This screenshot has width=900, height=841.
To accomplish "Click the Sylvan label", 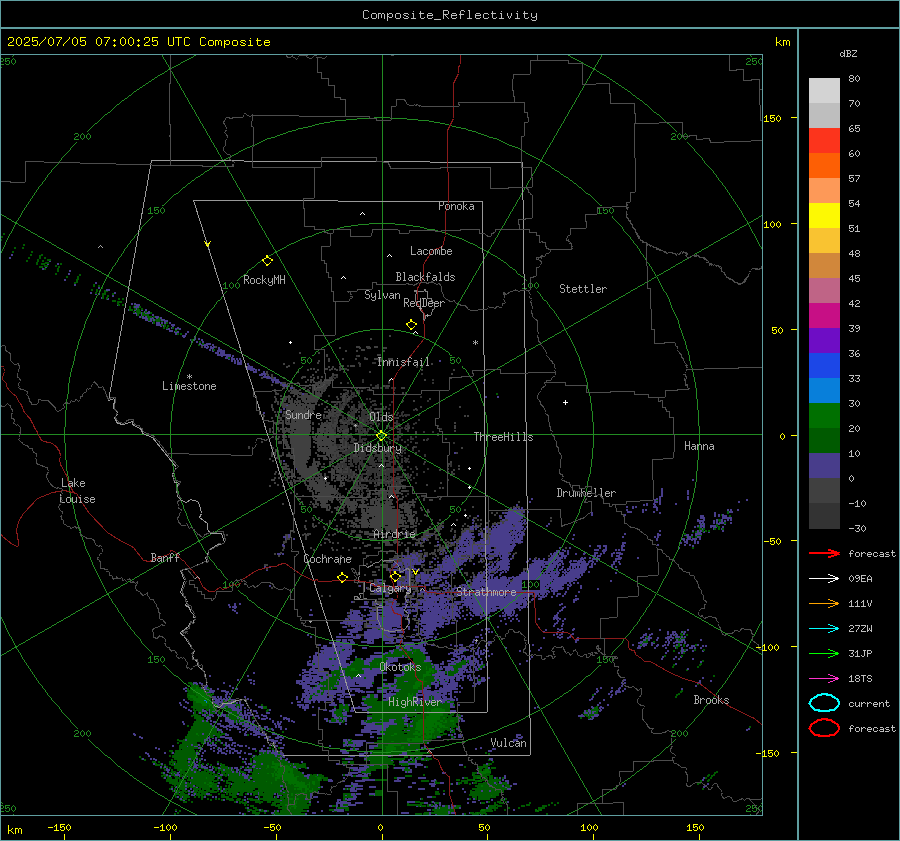I will (382, 295).
